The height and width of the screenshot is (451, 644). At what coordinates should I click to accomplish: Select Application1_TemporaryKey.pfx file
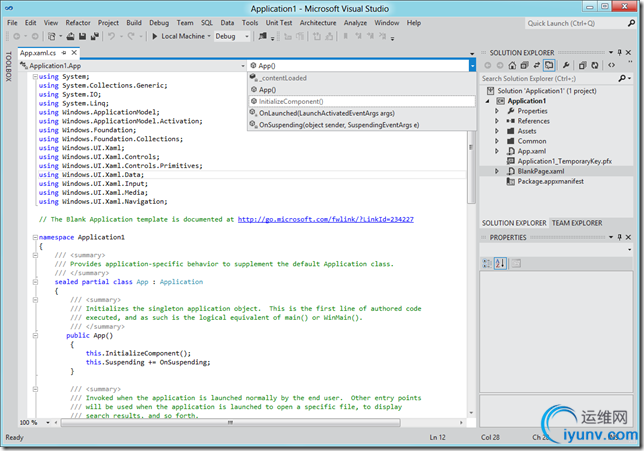tap(564, 161)
